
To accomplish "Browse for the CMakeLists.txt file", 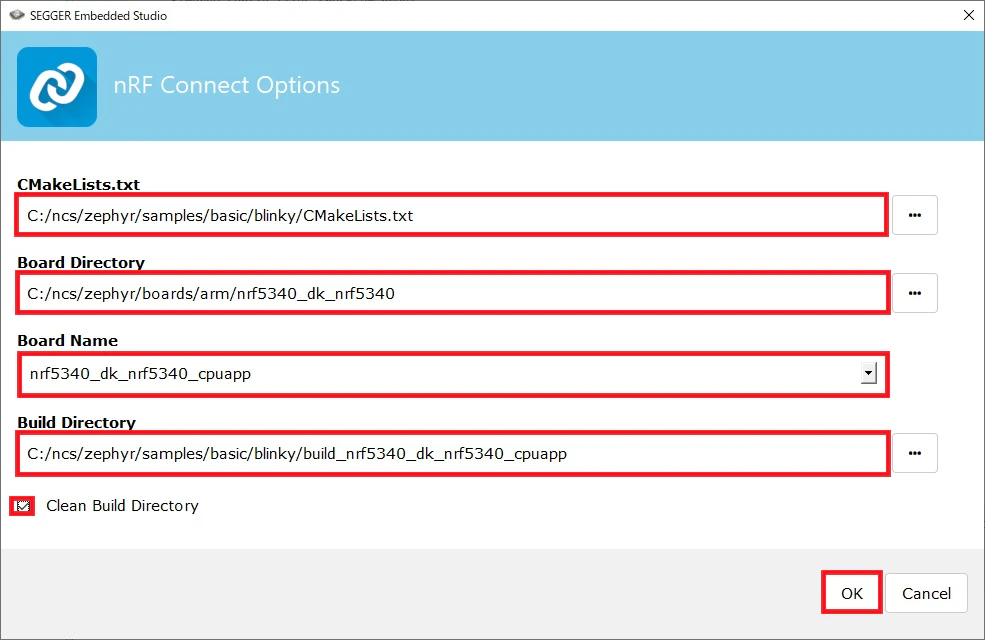I will [915, 215].
